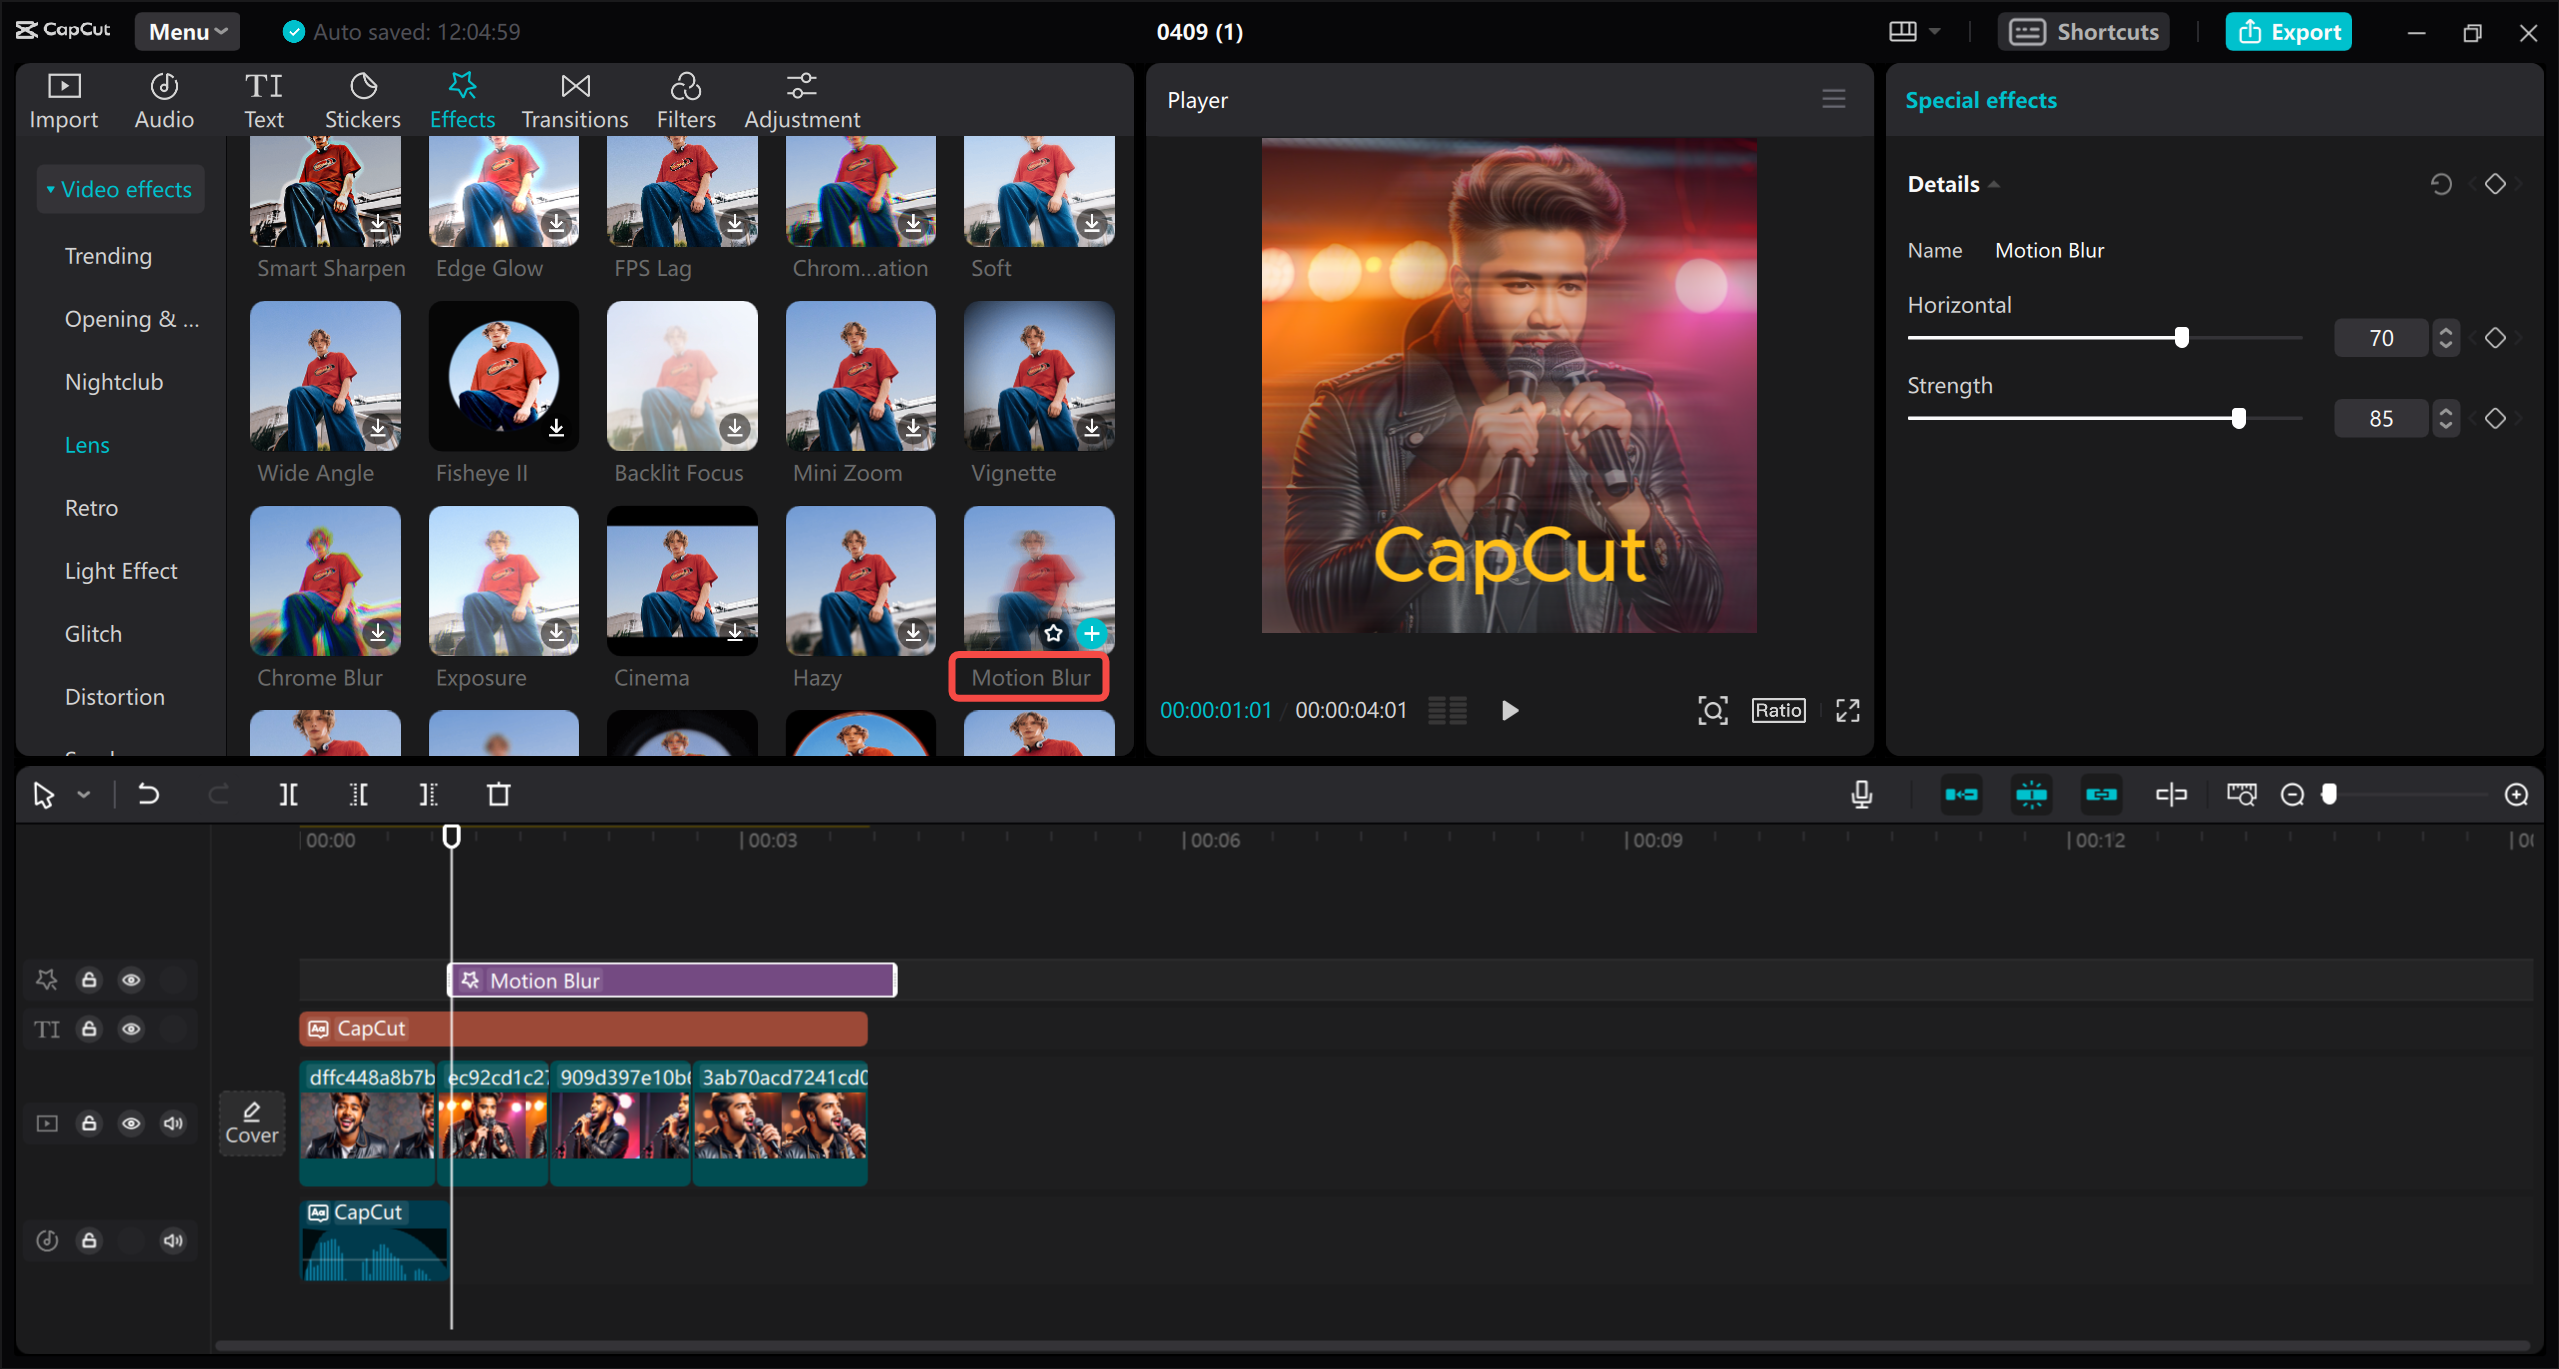Switch to the Transitions tab
Image resolution: width=2559 pixels, height=1369 pixels.
(574, 99)
